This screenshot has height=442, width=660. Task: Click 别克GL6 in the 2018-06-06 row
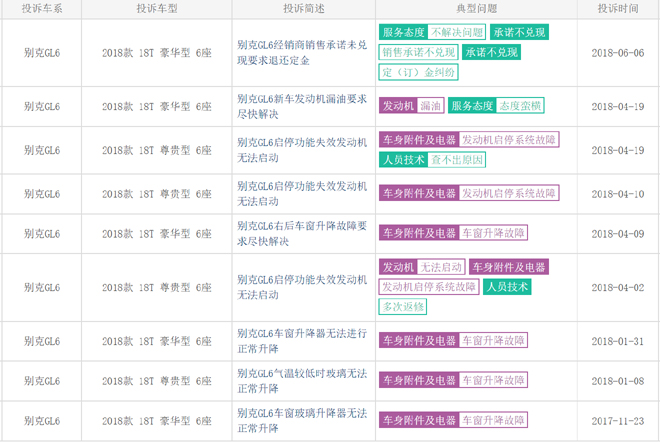tap(42, 53)
